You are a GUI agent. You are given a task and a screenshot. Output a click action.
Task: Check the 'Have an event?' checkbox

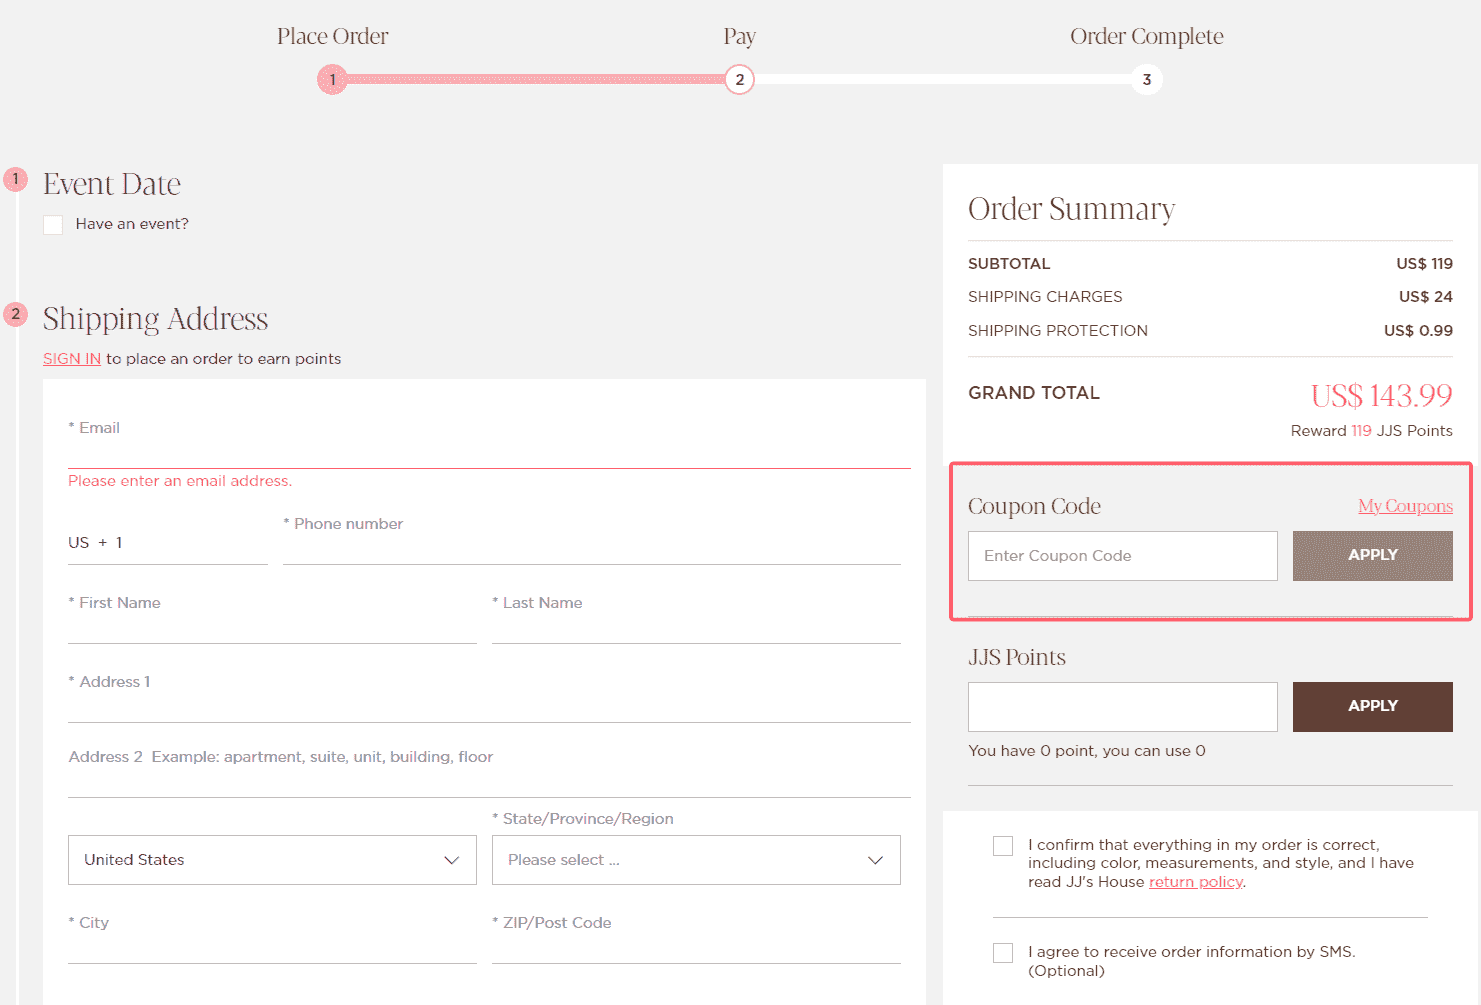(x=53, y=225)
